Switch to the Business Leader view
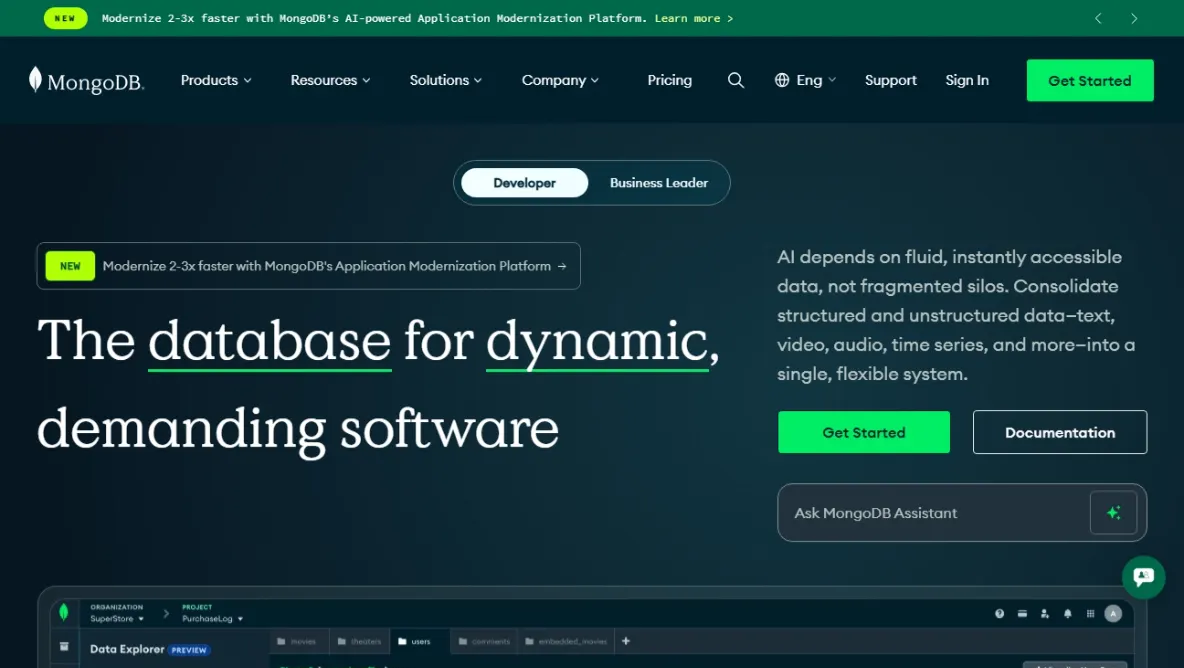This screenshot has width=1184, height=668. click(x=658, y=183)
